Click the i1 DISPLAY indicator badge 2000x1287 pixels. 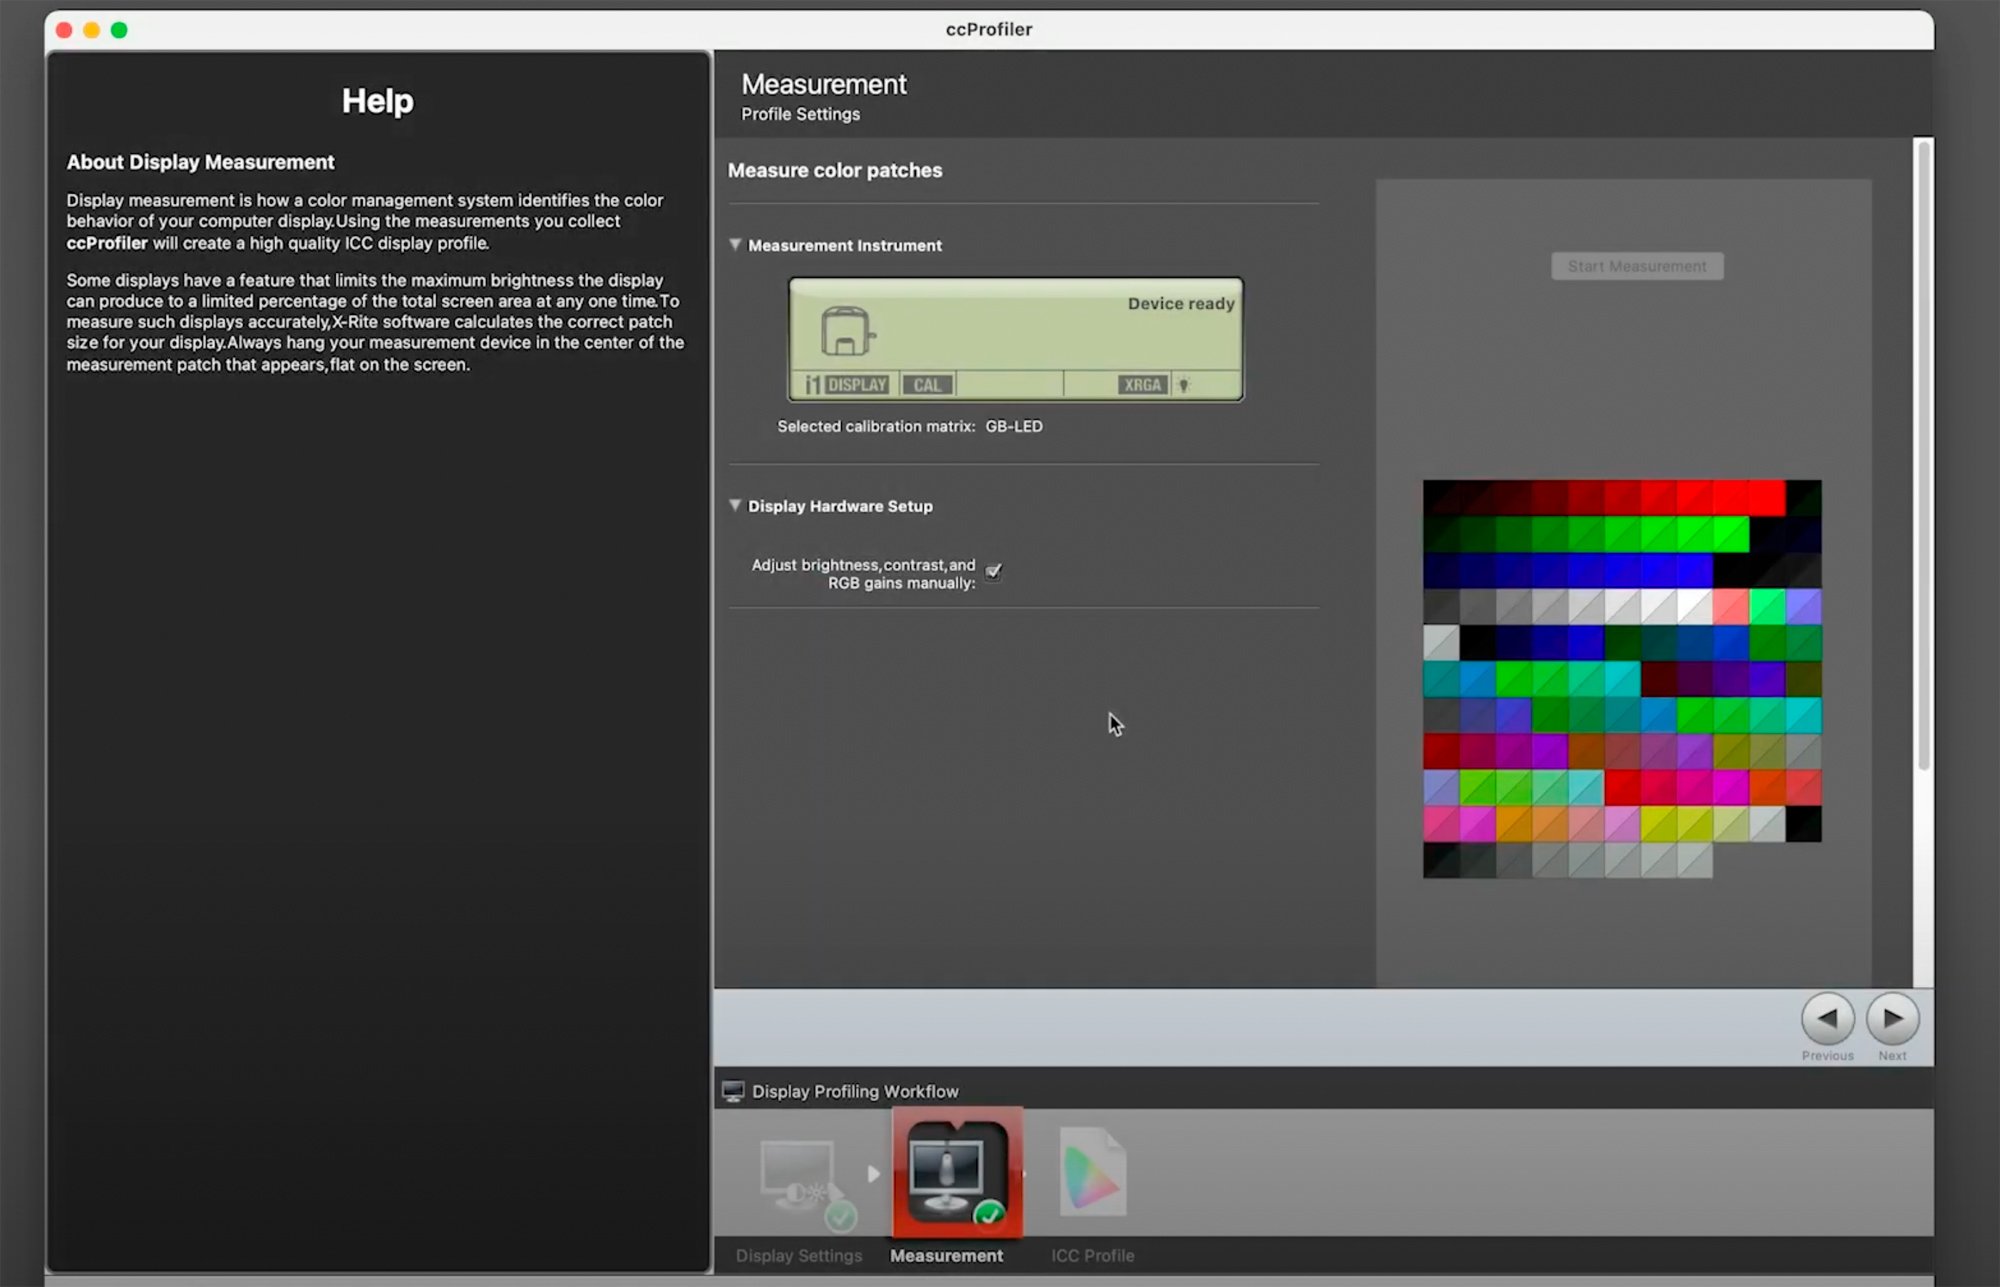point(847,385)
